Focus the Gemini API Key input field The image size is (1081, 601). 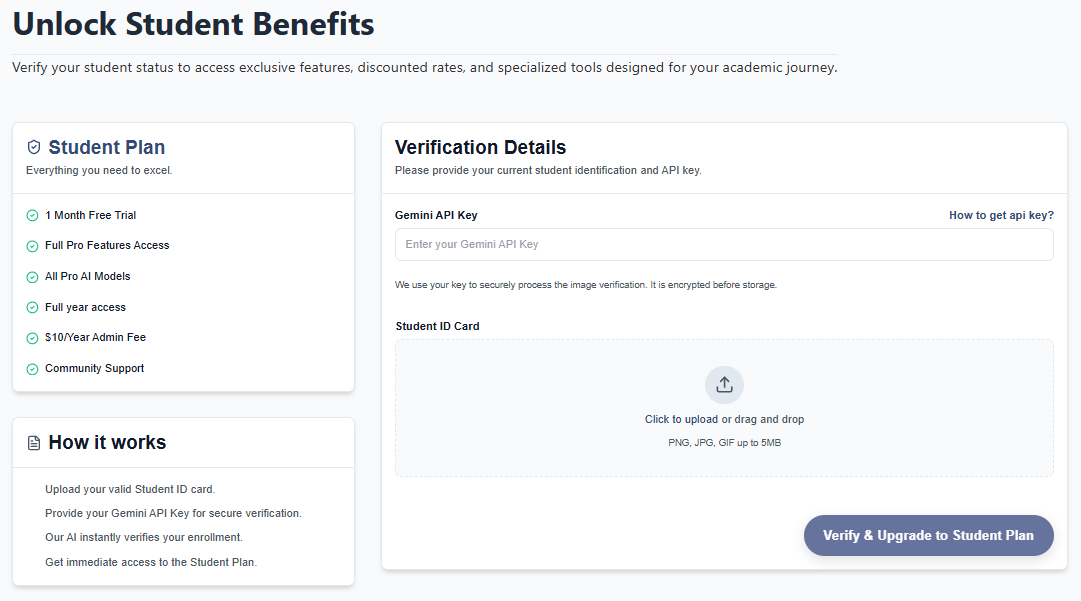(x=724, y=245)
